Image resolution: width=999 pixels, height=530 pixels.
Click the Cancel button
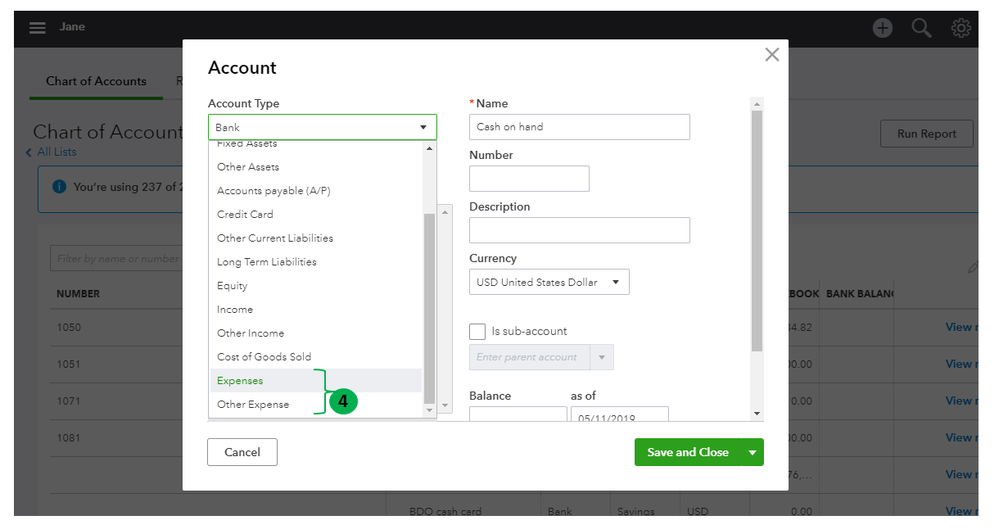coord(242,452)
